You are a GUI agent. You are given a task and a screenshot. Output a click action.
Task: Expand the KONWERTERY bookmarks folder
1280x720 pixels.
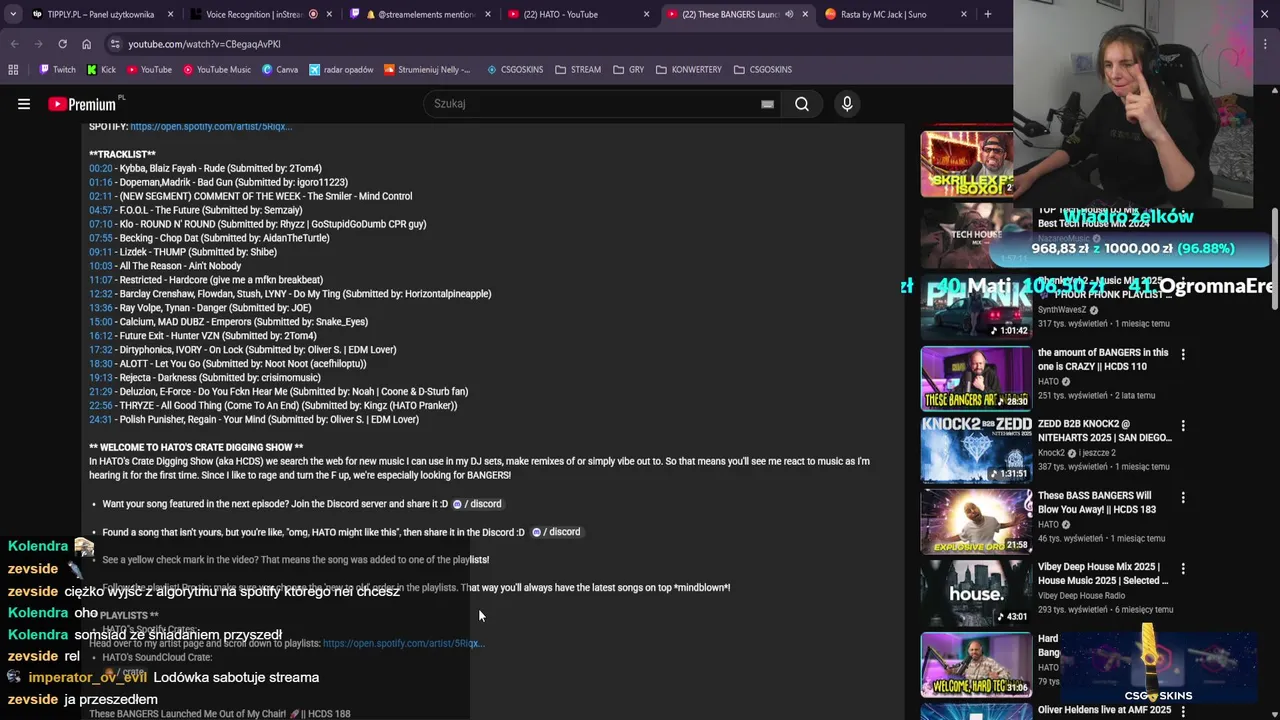(x=689, y=70)
